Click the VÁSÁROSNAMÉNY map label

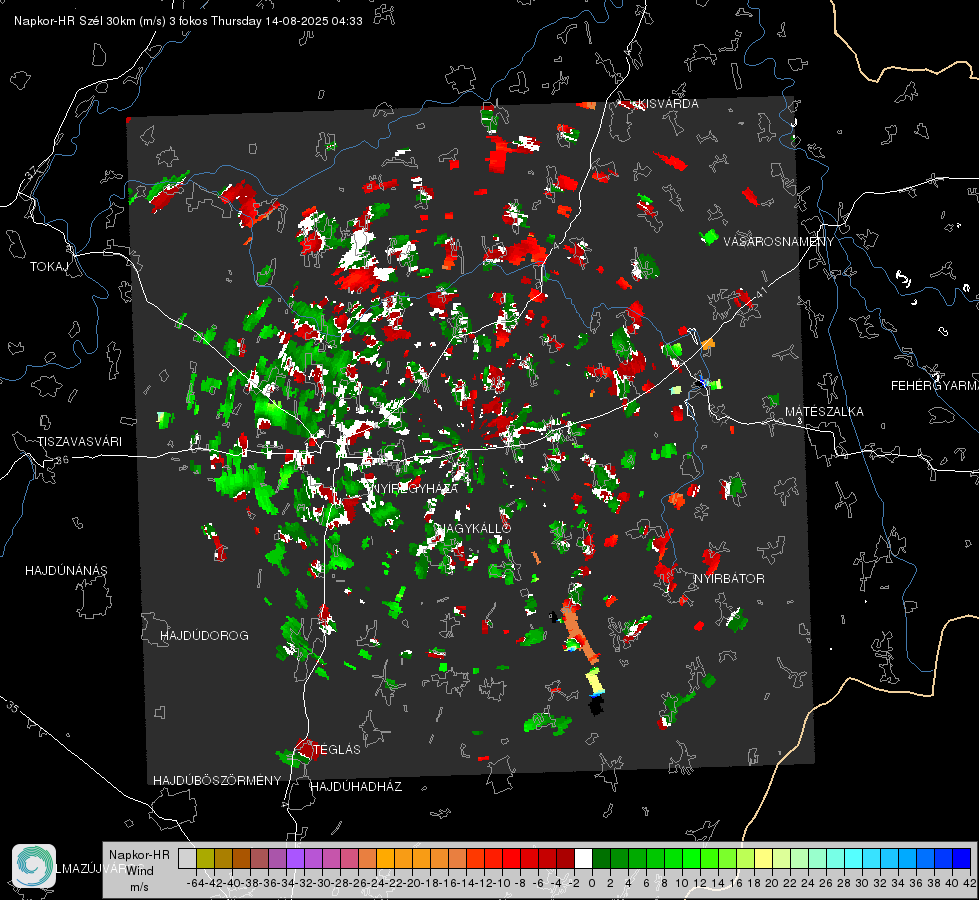pyautogui.click(x=779, y=242)
